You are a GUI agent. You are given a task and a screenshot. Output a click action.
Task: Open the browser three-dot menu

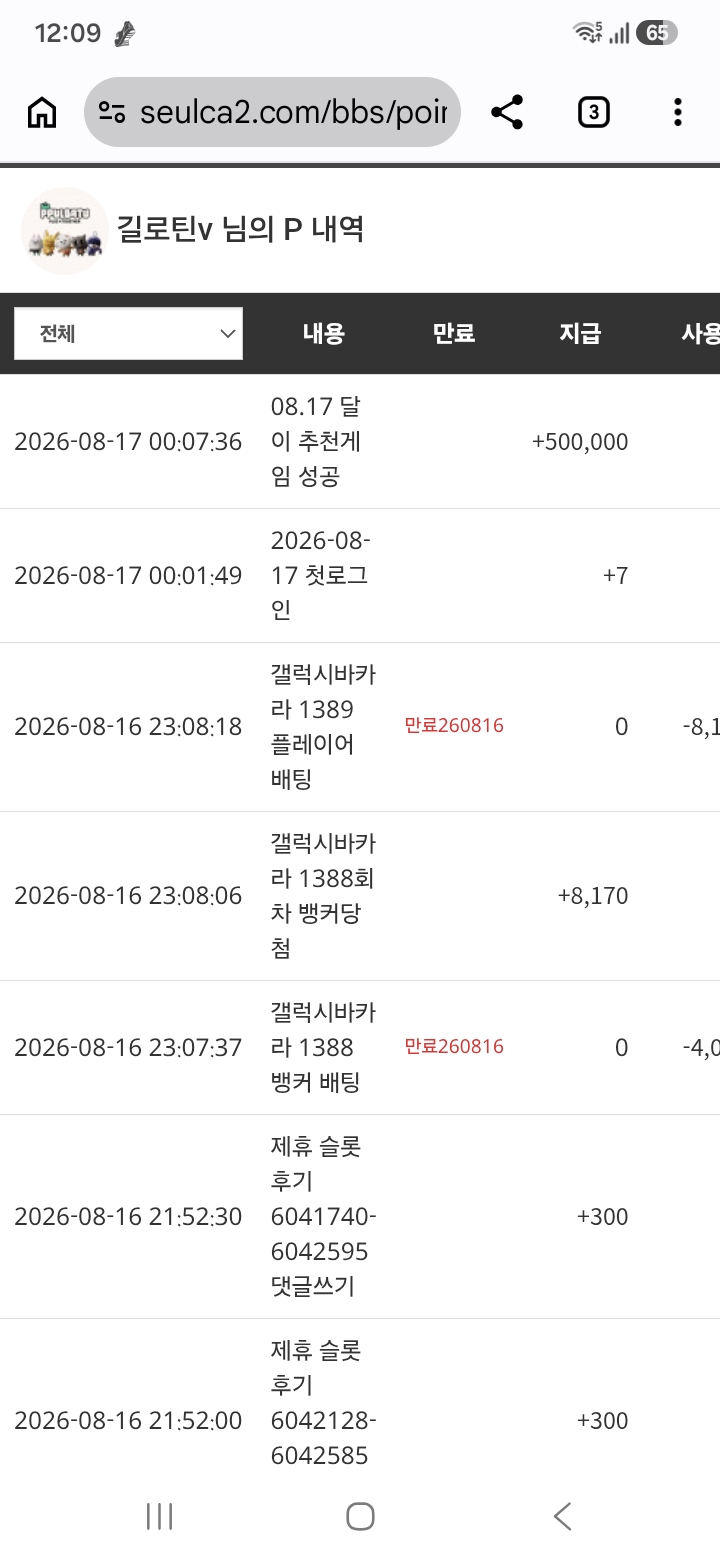click(678, 113)
